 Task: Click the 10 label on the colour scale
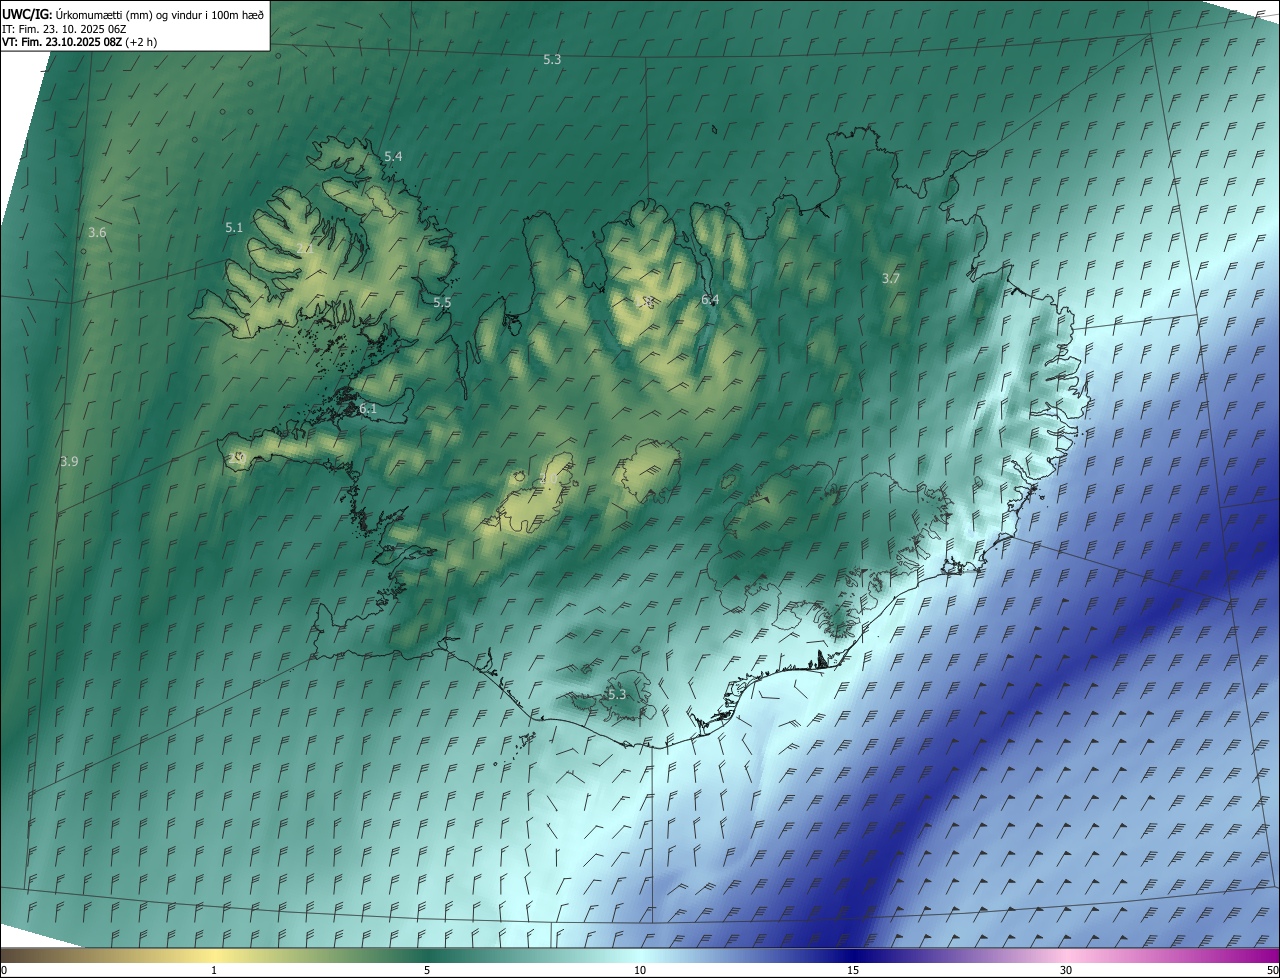click(x=640, y=971)
